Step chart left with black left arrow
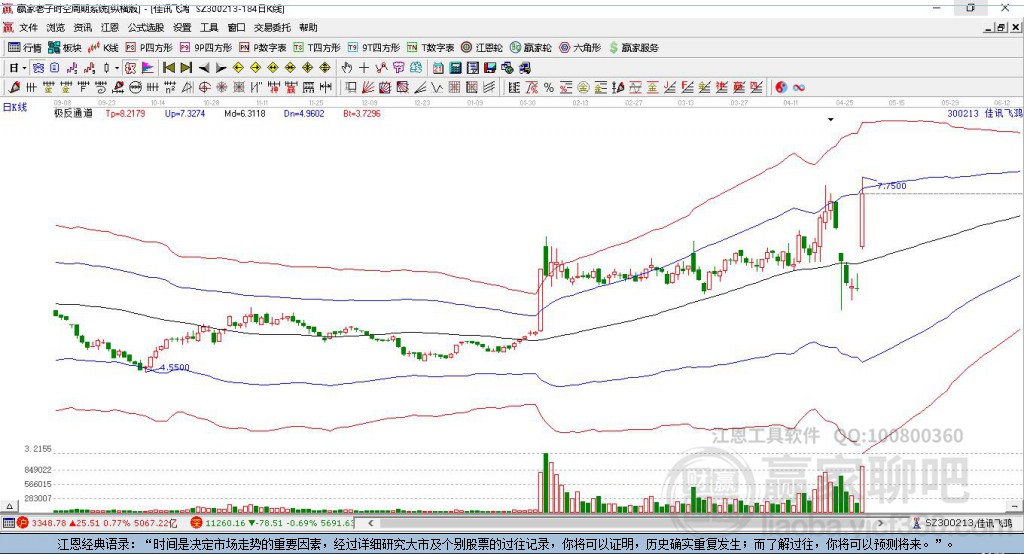This screenshot has height=554, width=1024. coord(204,68)
